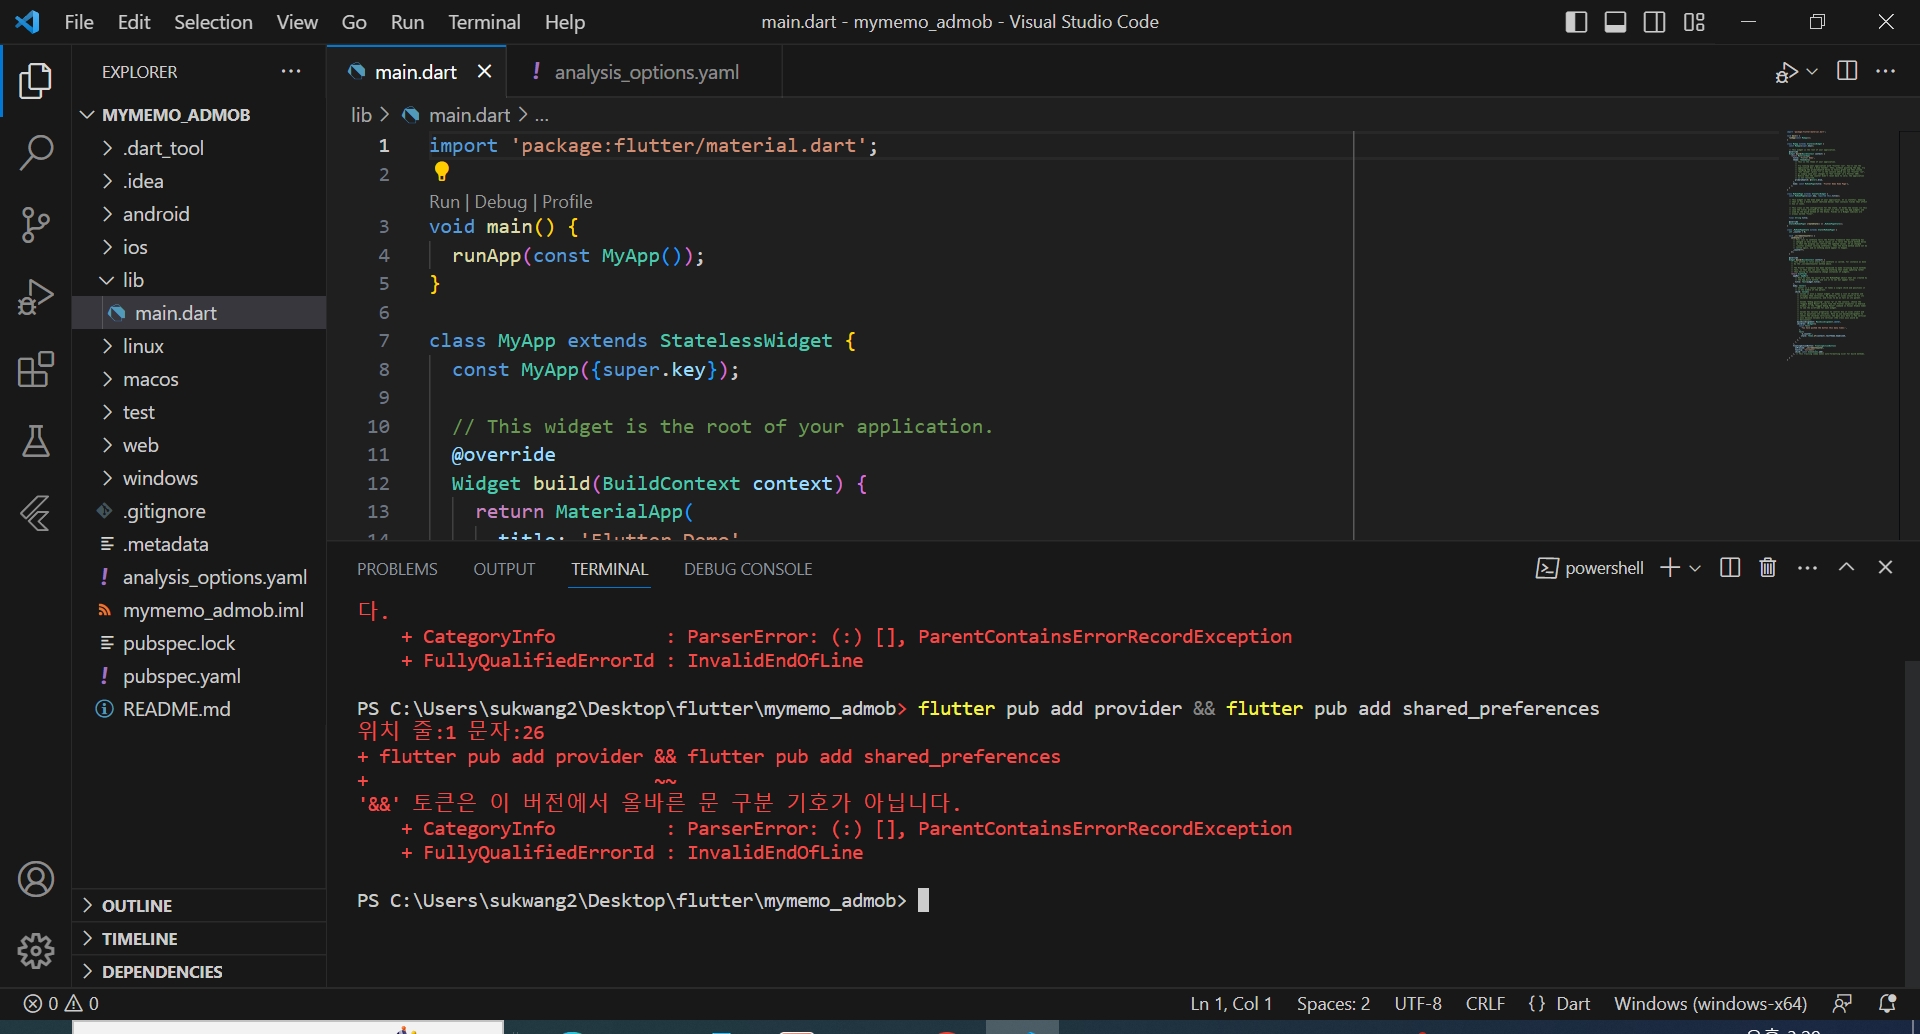
Task: Open the feedback icon in status bar
Action: 1842,1003
